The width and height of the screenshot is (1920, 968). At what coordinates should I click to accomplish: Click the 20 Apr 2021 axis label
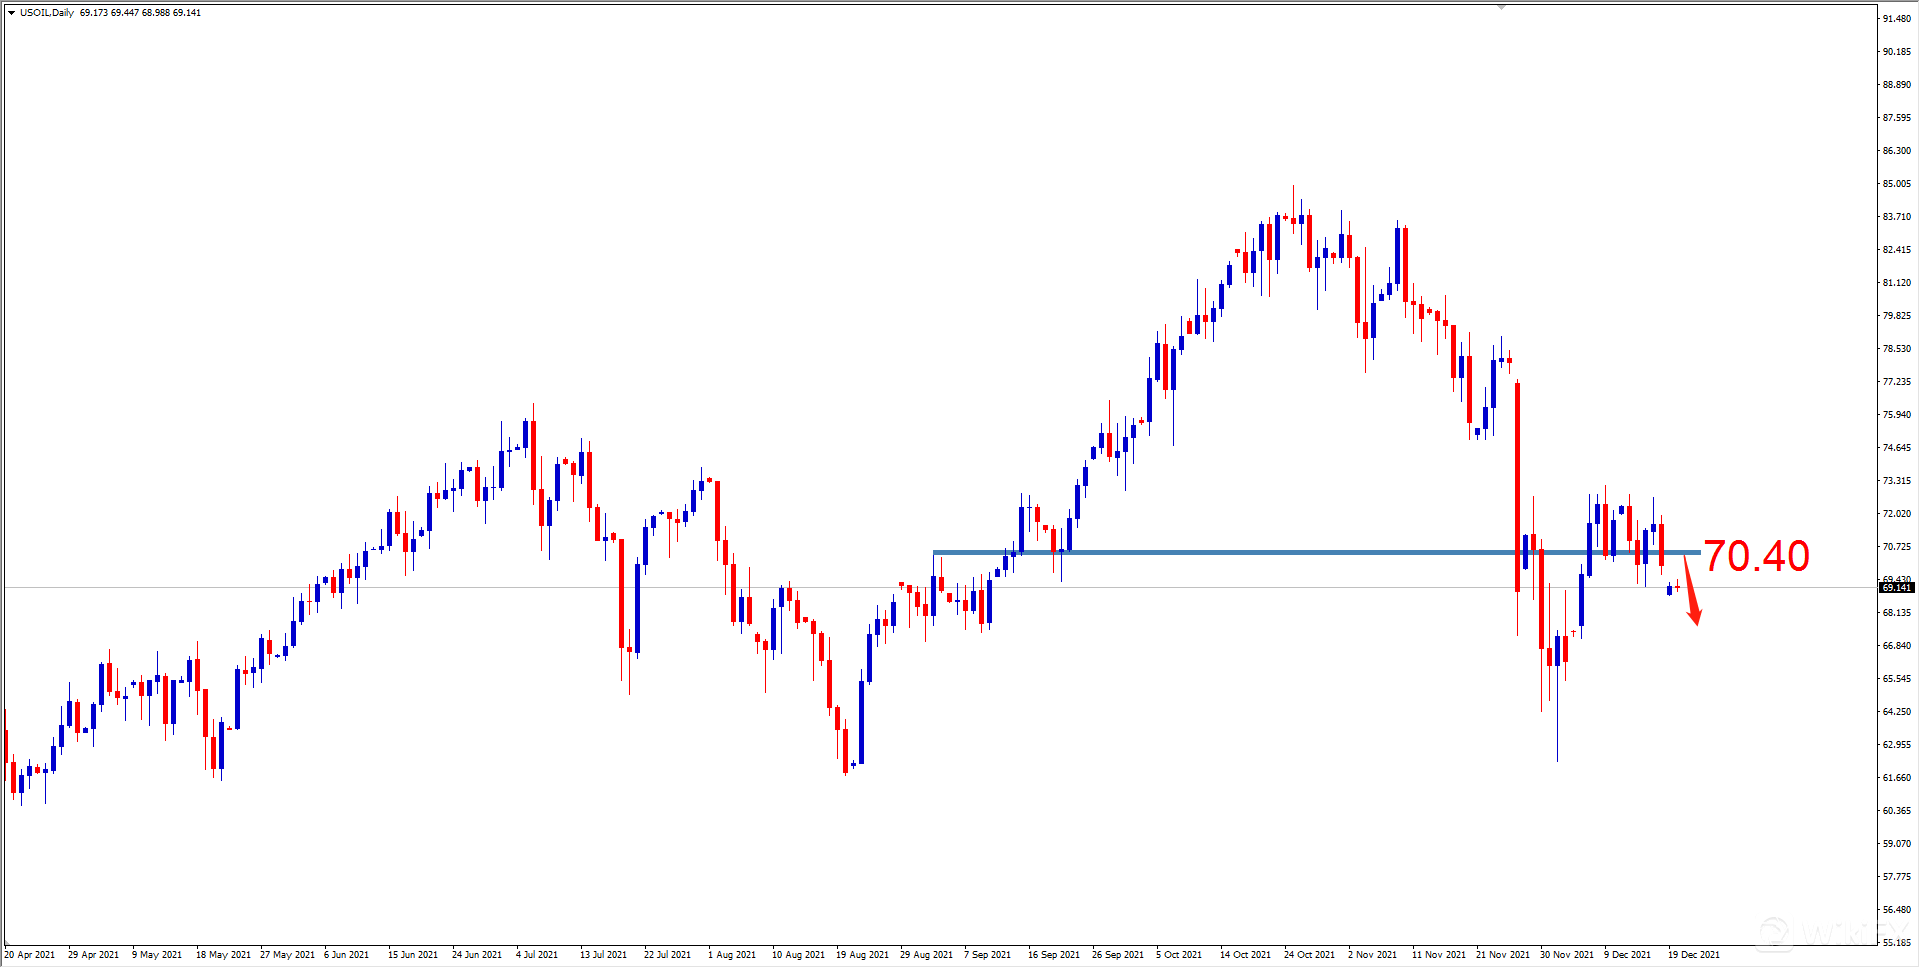click(31, 954)
